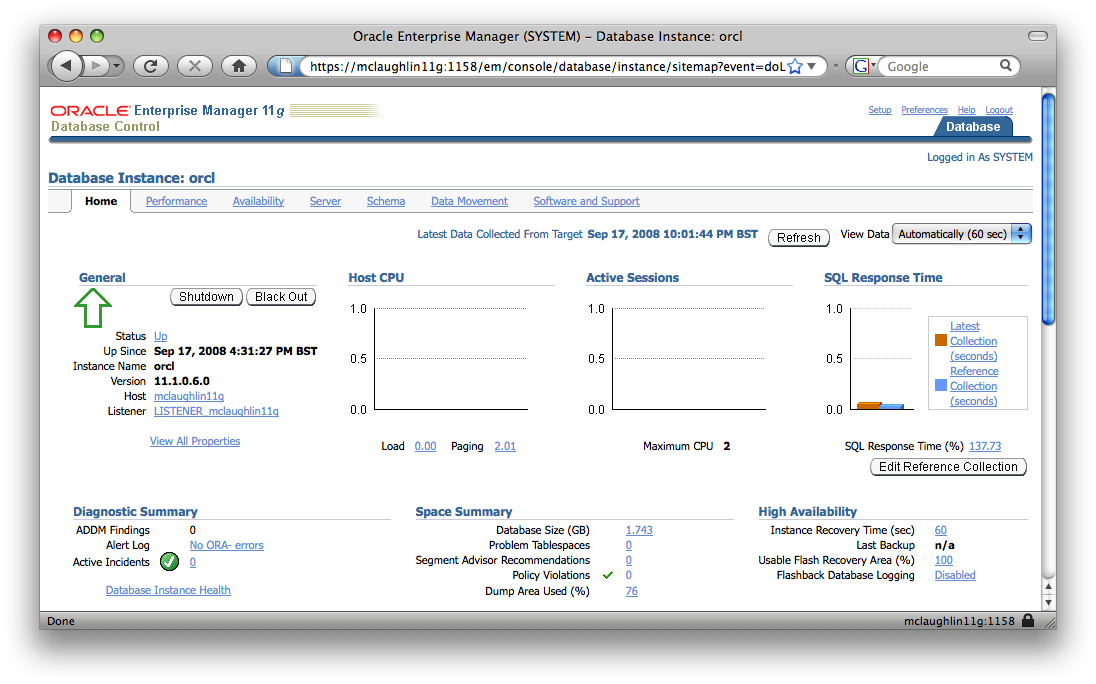This screenshot has height=684, width=1096.
Task: Open the View Data refresh interval dropdown
Action: coord(962,234)
